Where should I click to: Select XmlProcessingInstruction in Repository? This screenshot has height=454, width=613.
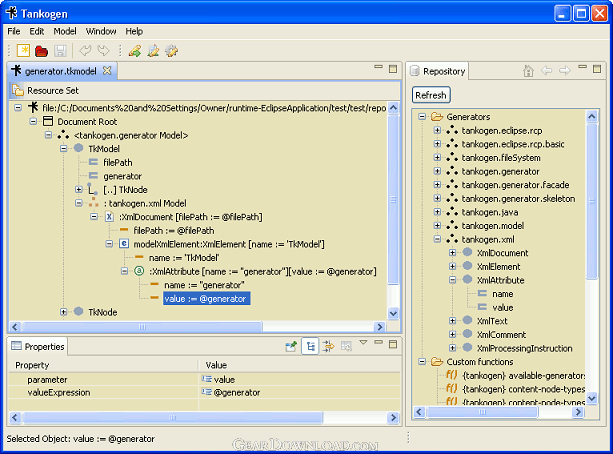pyautogui.click(x=524, y=348)
